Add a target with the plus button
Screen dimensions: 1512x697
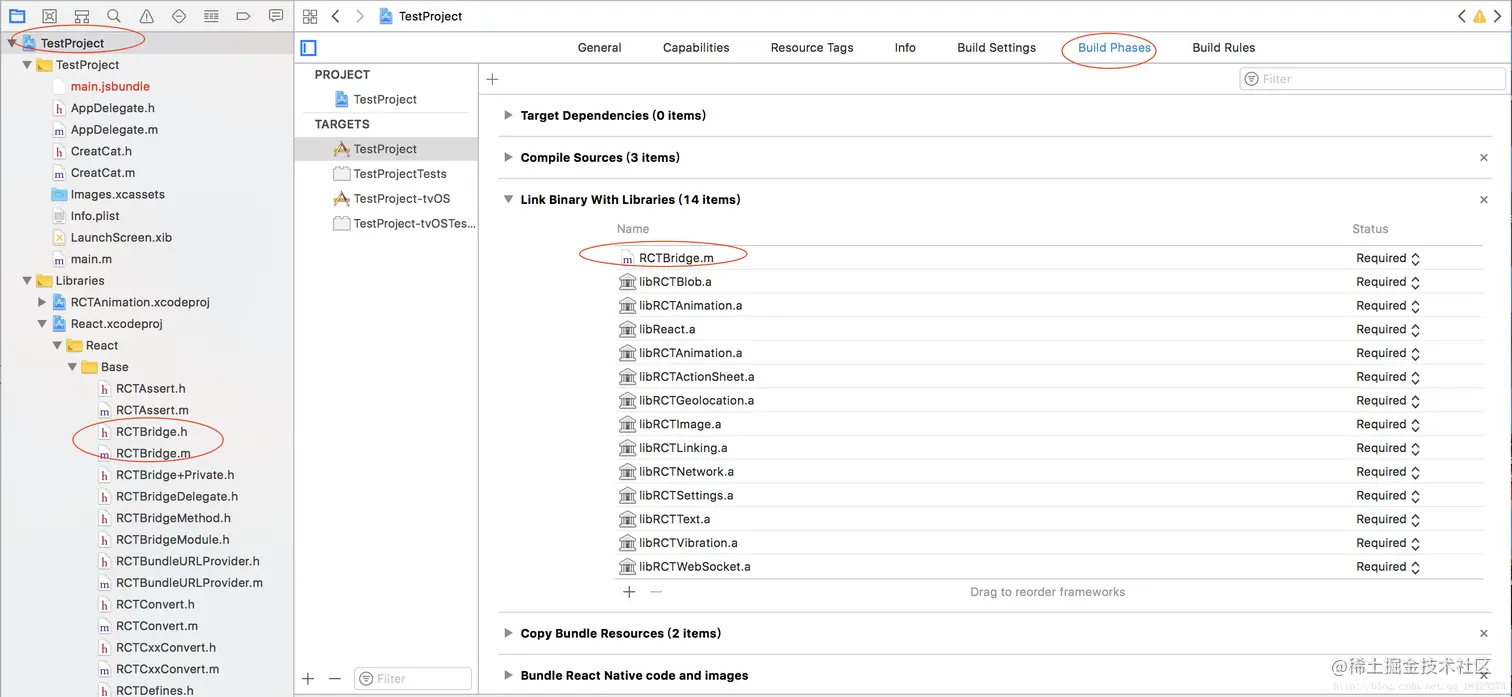point(308,678)
